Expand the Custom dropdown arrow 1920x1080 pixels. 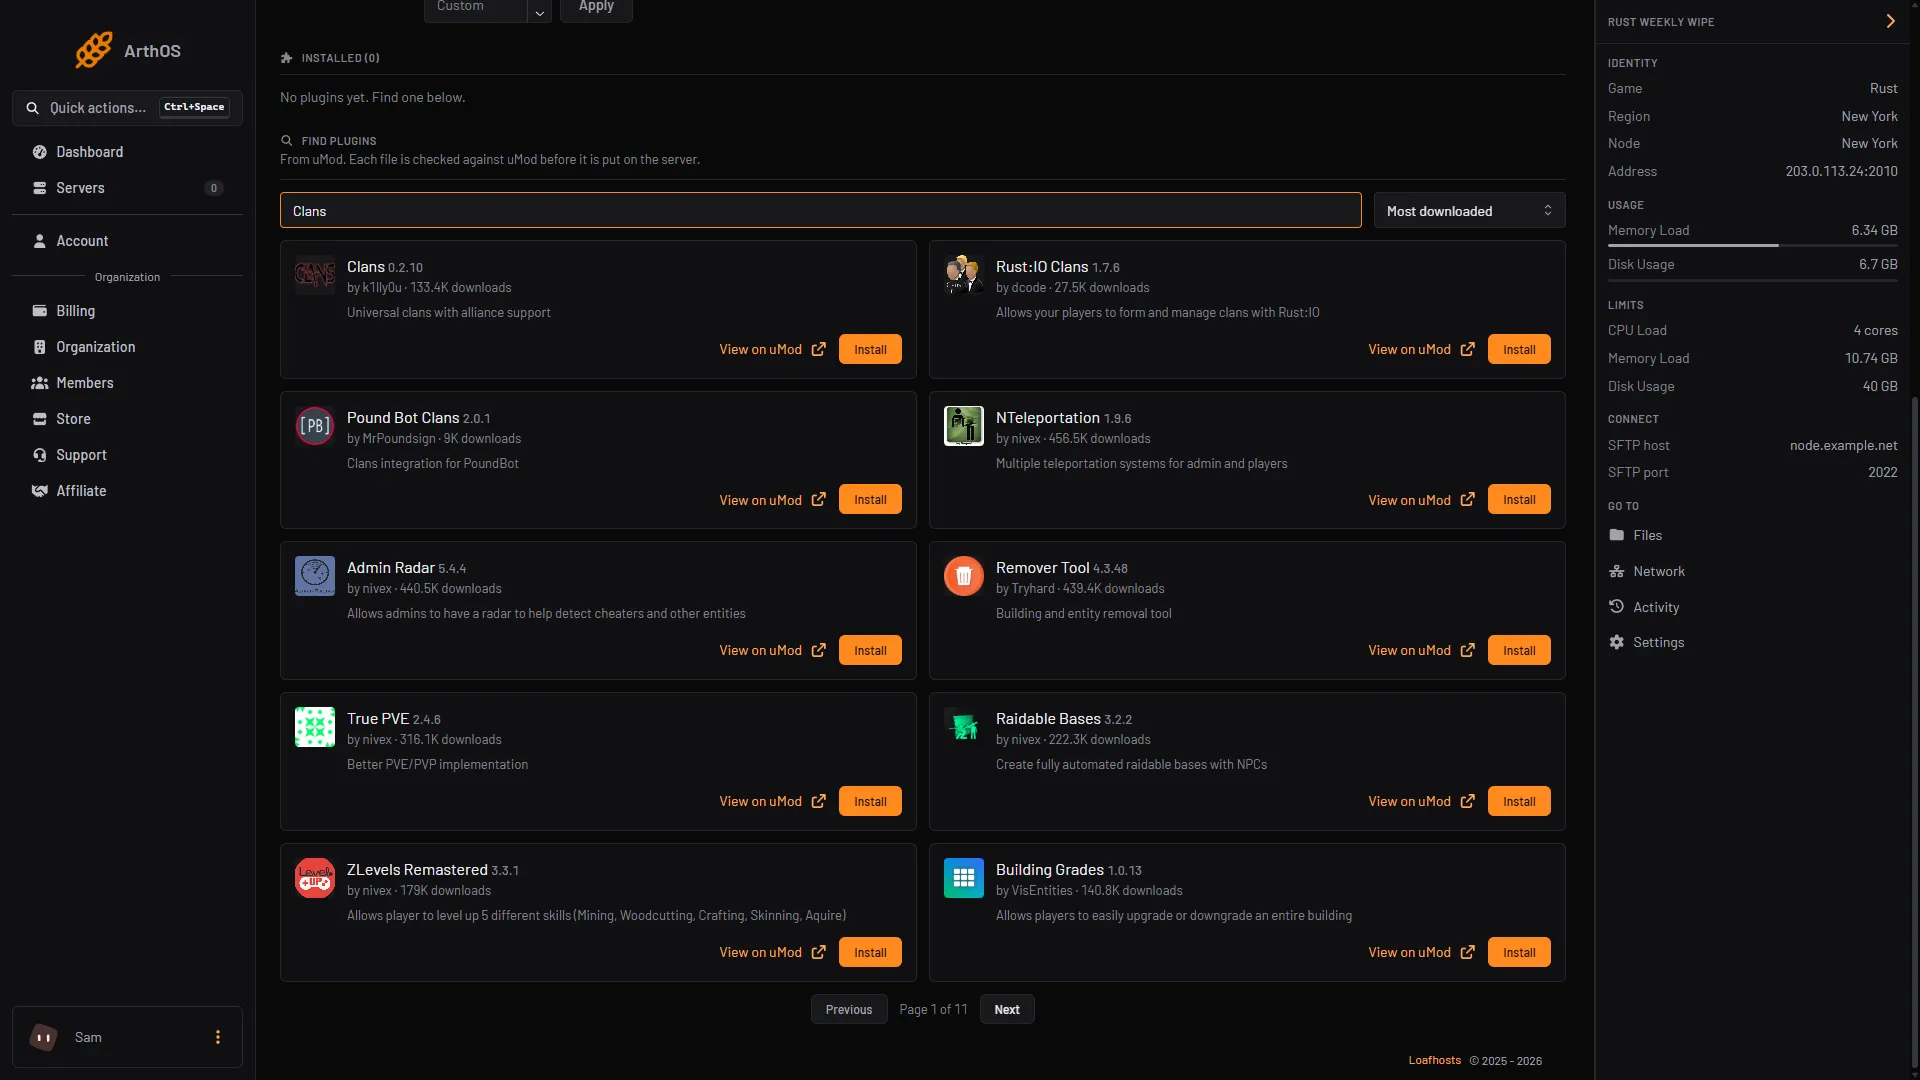[x=539, y=12]
